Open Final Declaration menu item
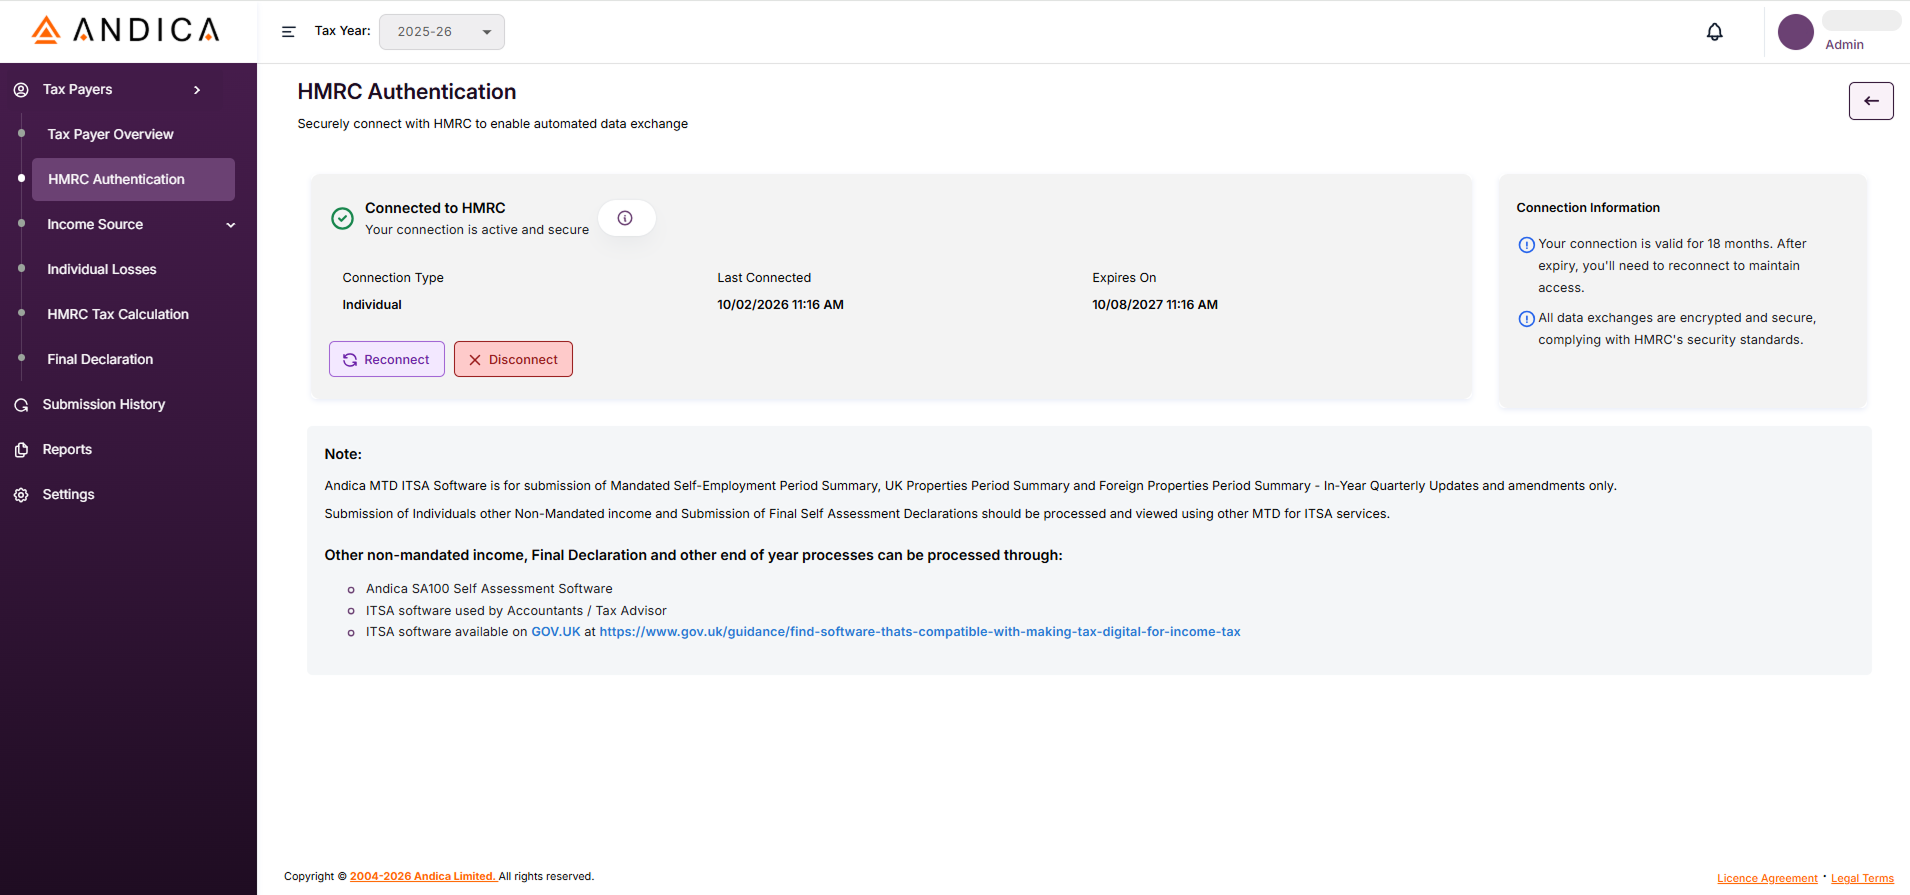Screen dimensions: 1910x895 pyautogui.click(x=100, y=359)
